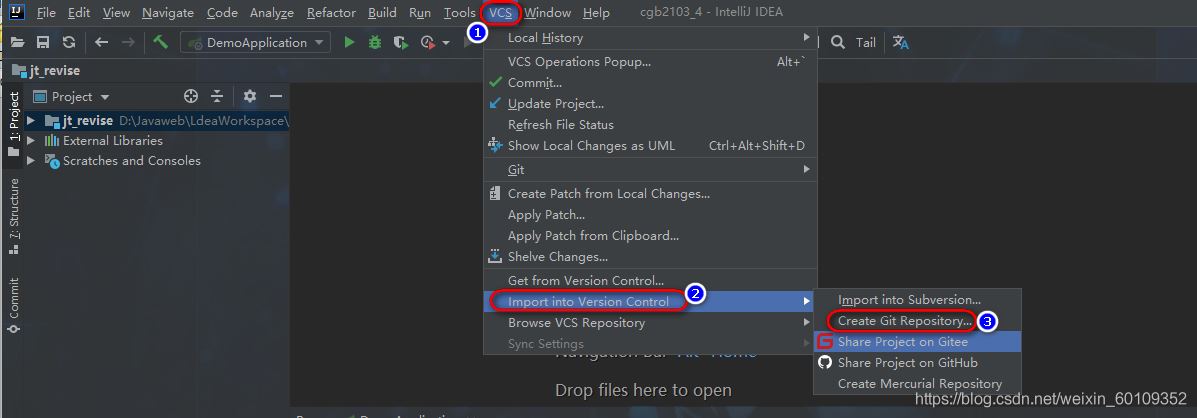This screenshot has height=418, width=1197.
Task: Click the Translate toolbar icon
Action: pyautogui.click(x=901, y=43)
